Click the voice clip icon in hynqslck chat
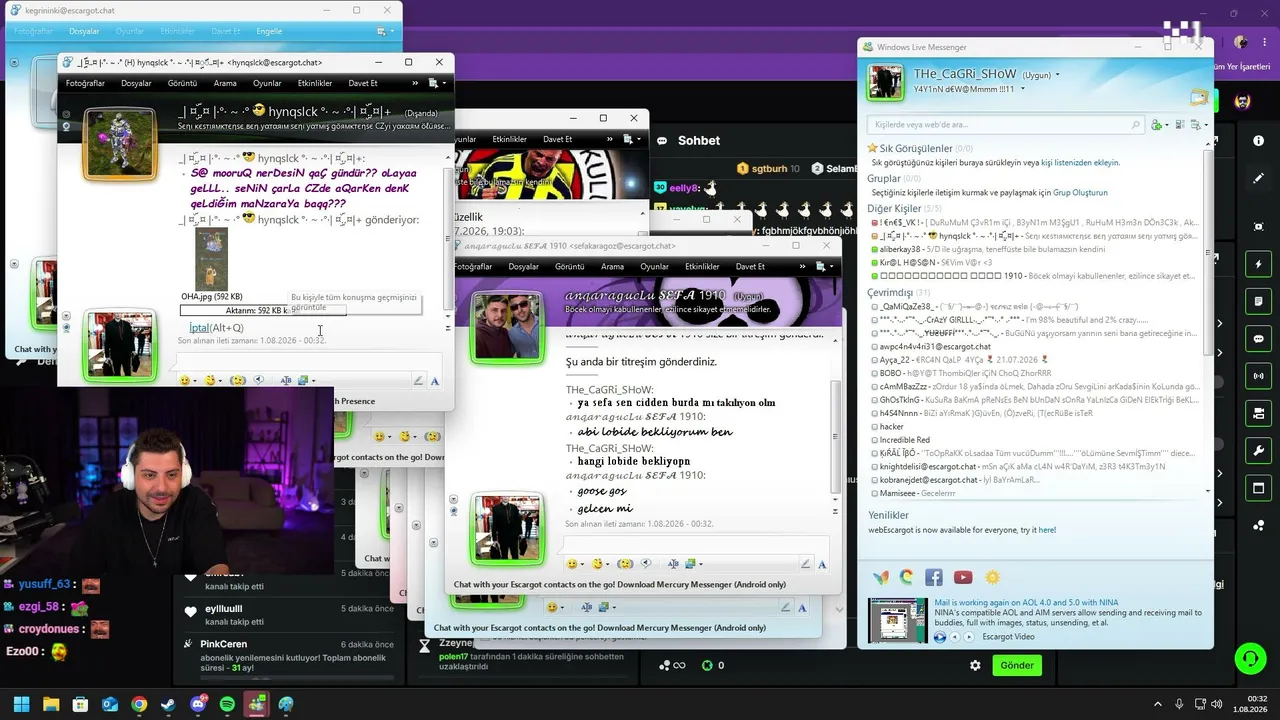Viewport: 1280px width, 720px height. tap(259, 380)
